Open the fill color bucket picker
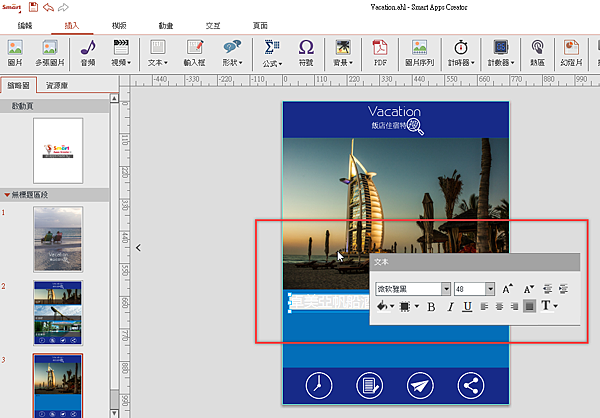This screenshot has height=418, width=600. (x=383, y=306)
